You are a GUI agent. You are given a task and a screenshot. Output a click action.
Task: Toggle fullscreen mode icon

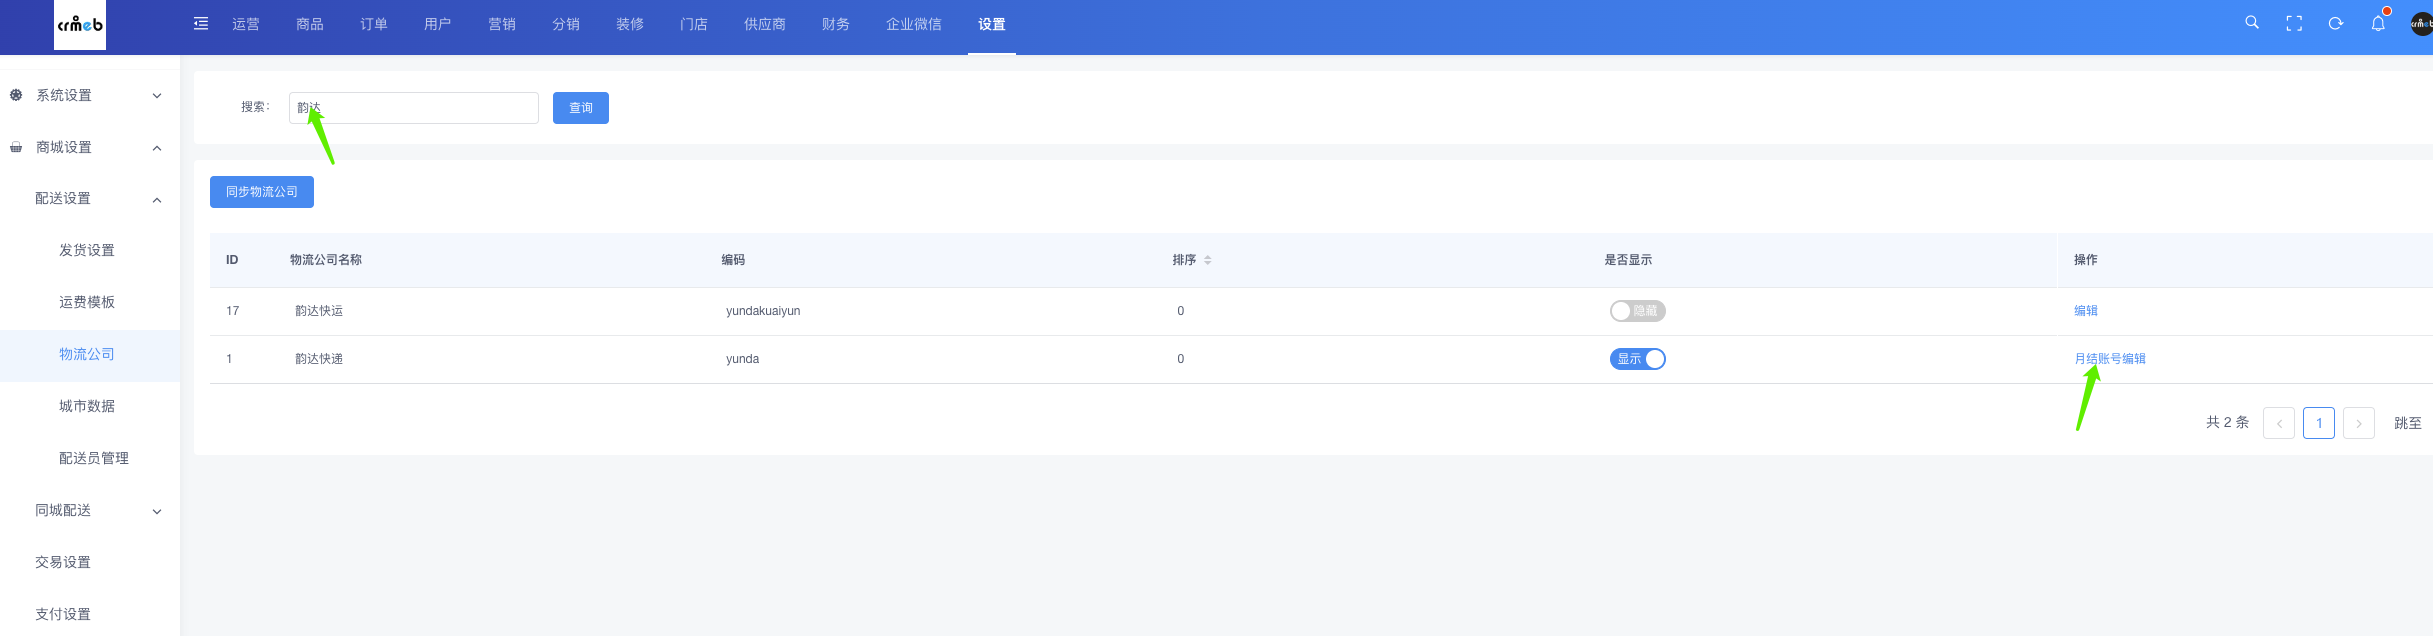coord(2294,24)
